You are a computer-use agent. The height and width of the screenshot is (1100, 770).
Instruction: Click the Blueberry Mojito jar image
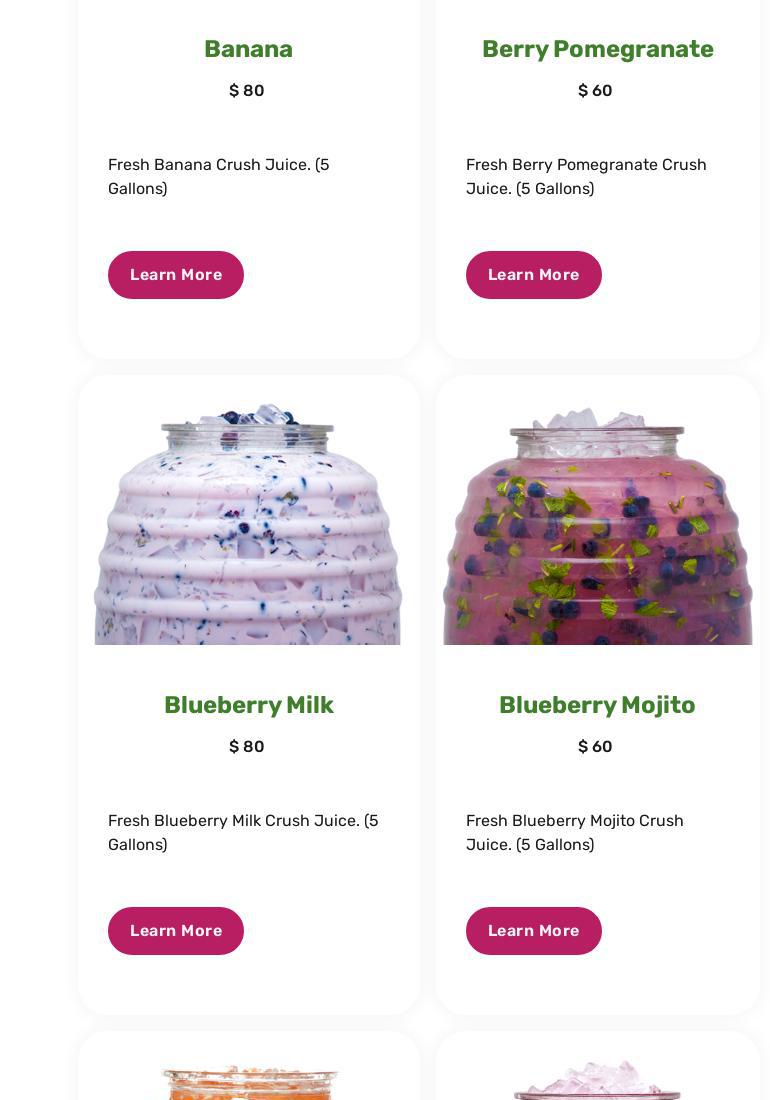[597, 526]
